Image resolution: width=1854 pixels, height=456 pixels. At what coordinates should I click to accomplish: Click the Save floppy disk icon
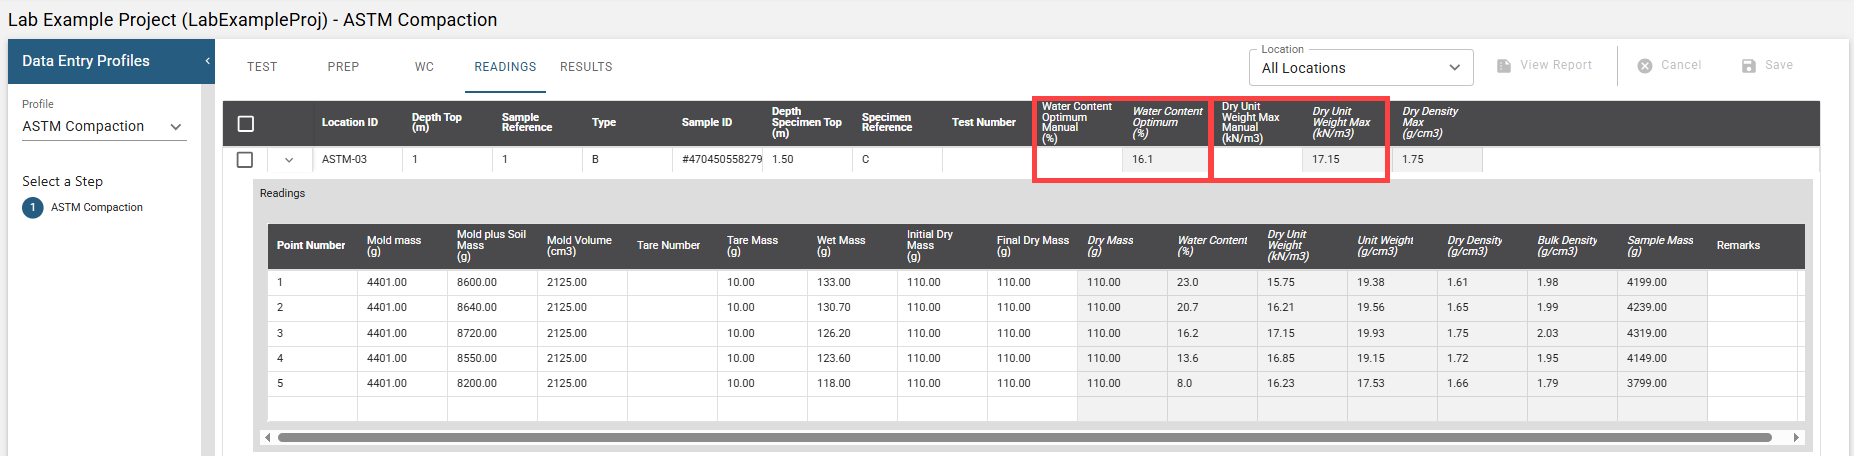[x=1748, y=66]
